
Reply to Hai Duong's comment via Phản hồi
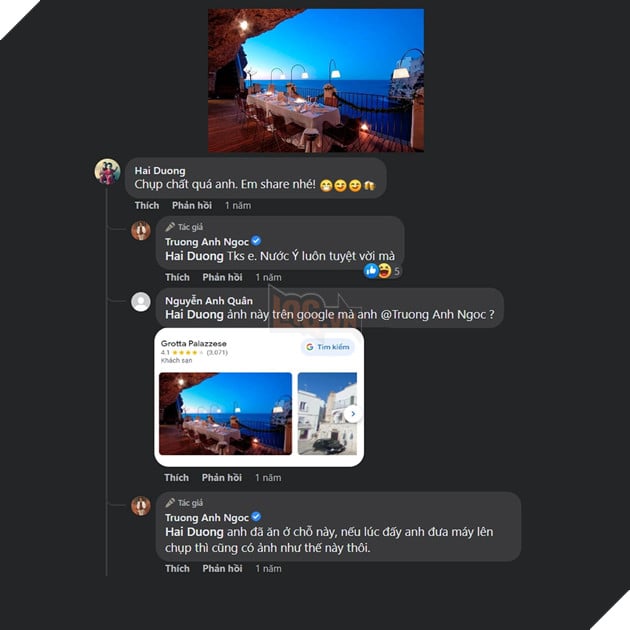[192, 205]
